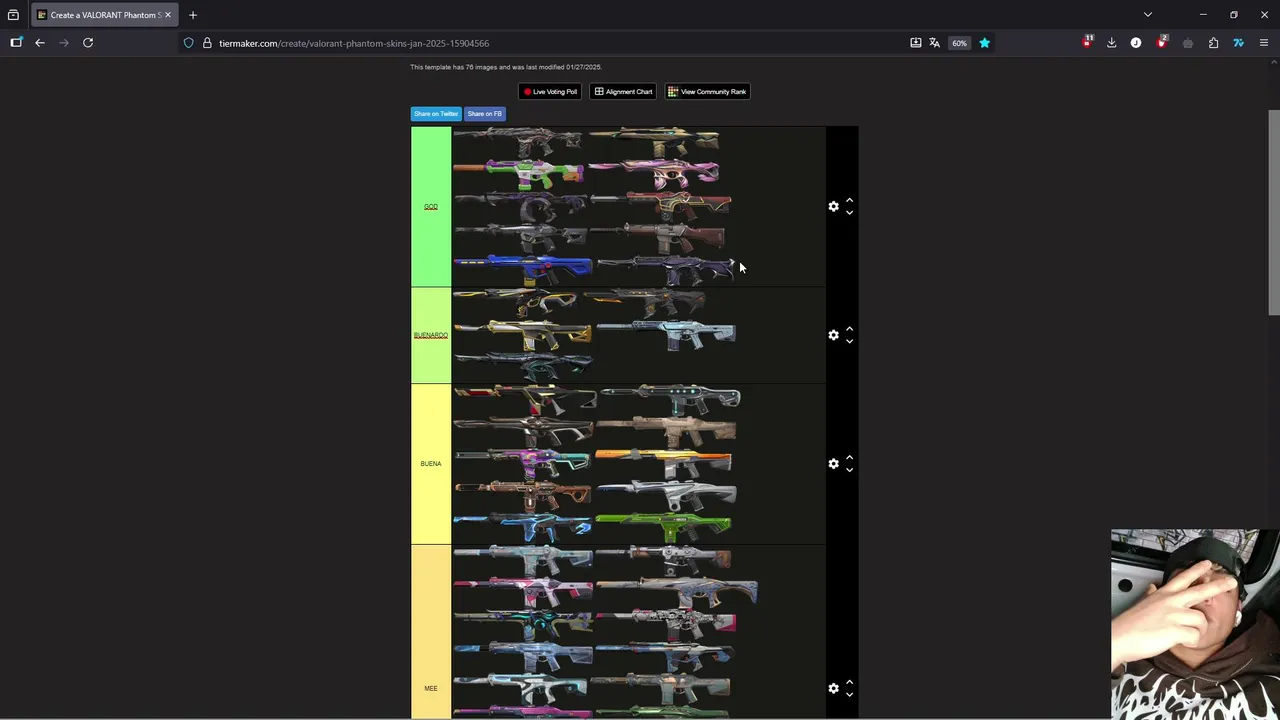
Task: List all open tabs
Action: pyautogui.click(x=1148, y=15)
